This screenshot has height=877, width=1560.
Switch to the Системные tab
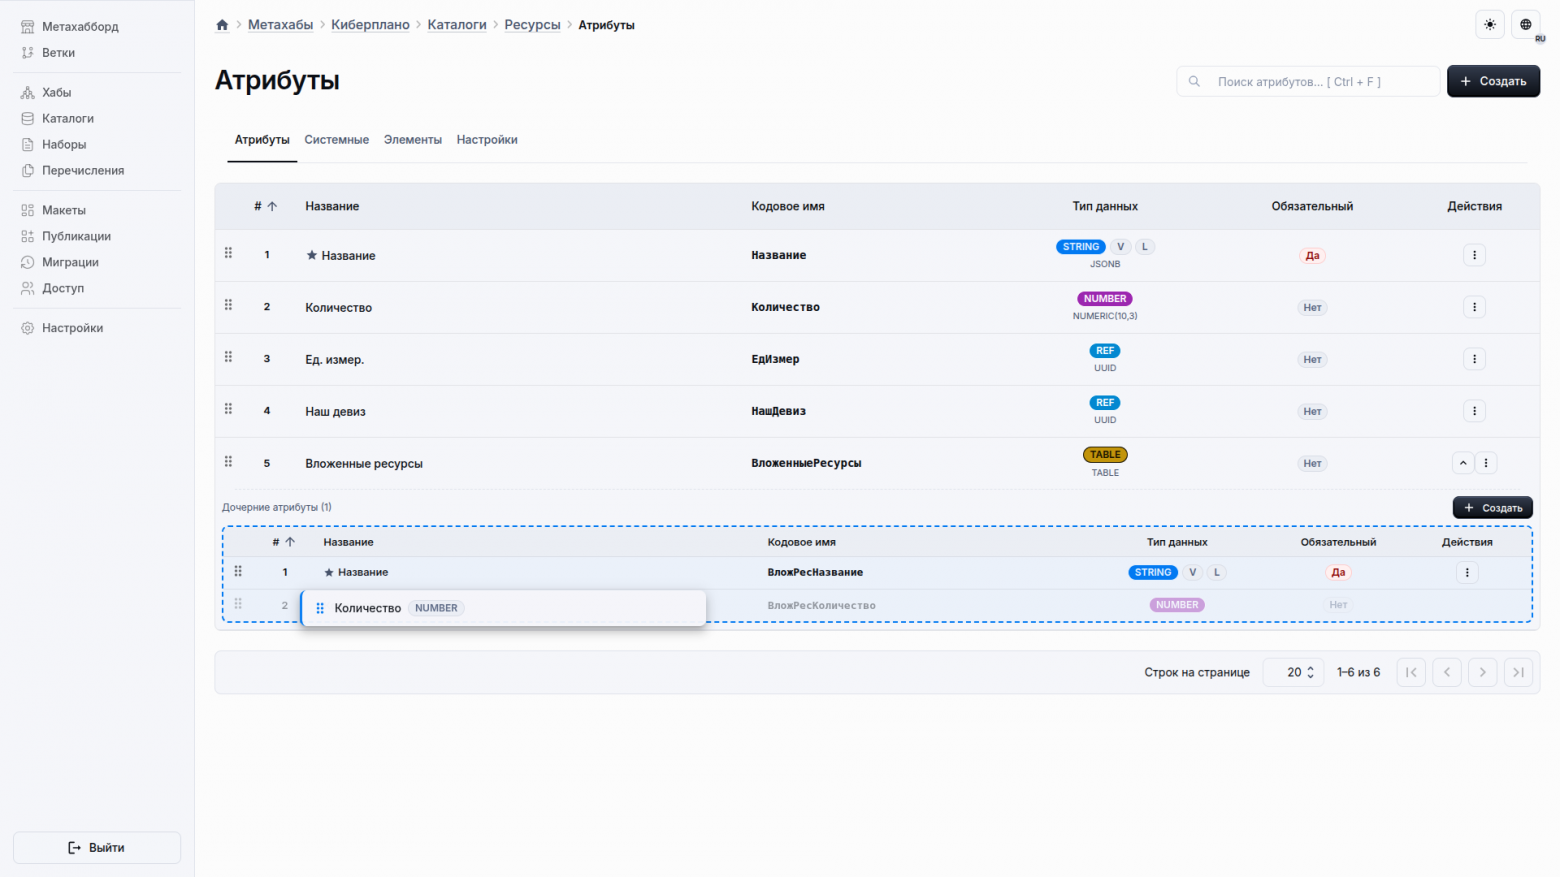[x=336, y=140]
